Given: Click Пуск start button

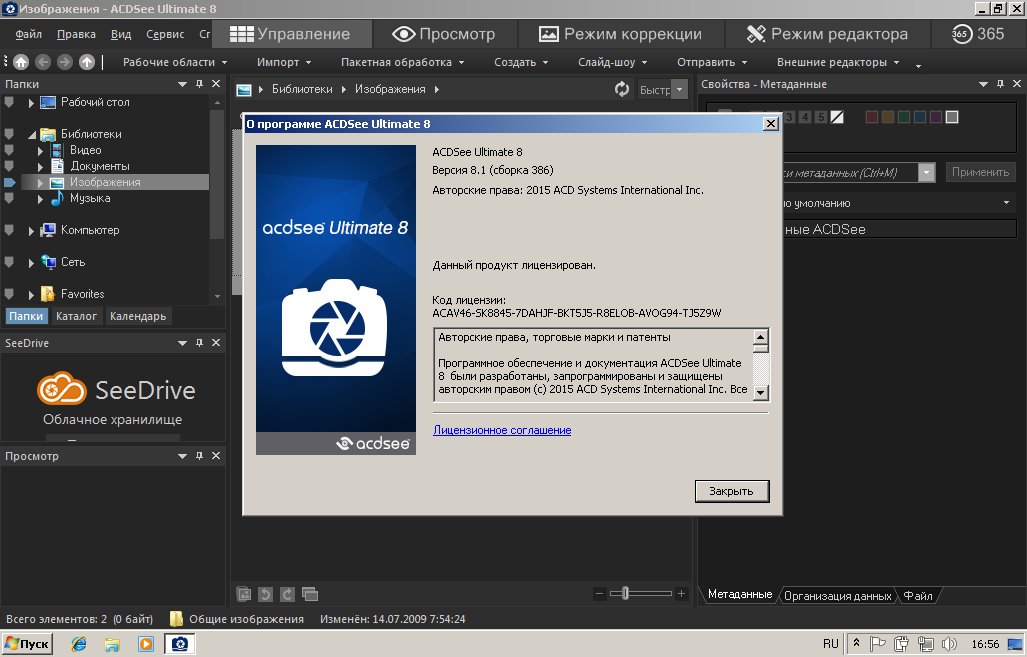Looking at the screenshot, I should click(26, 644).
